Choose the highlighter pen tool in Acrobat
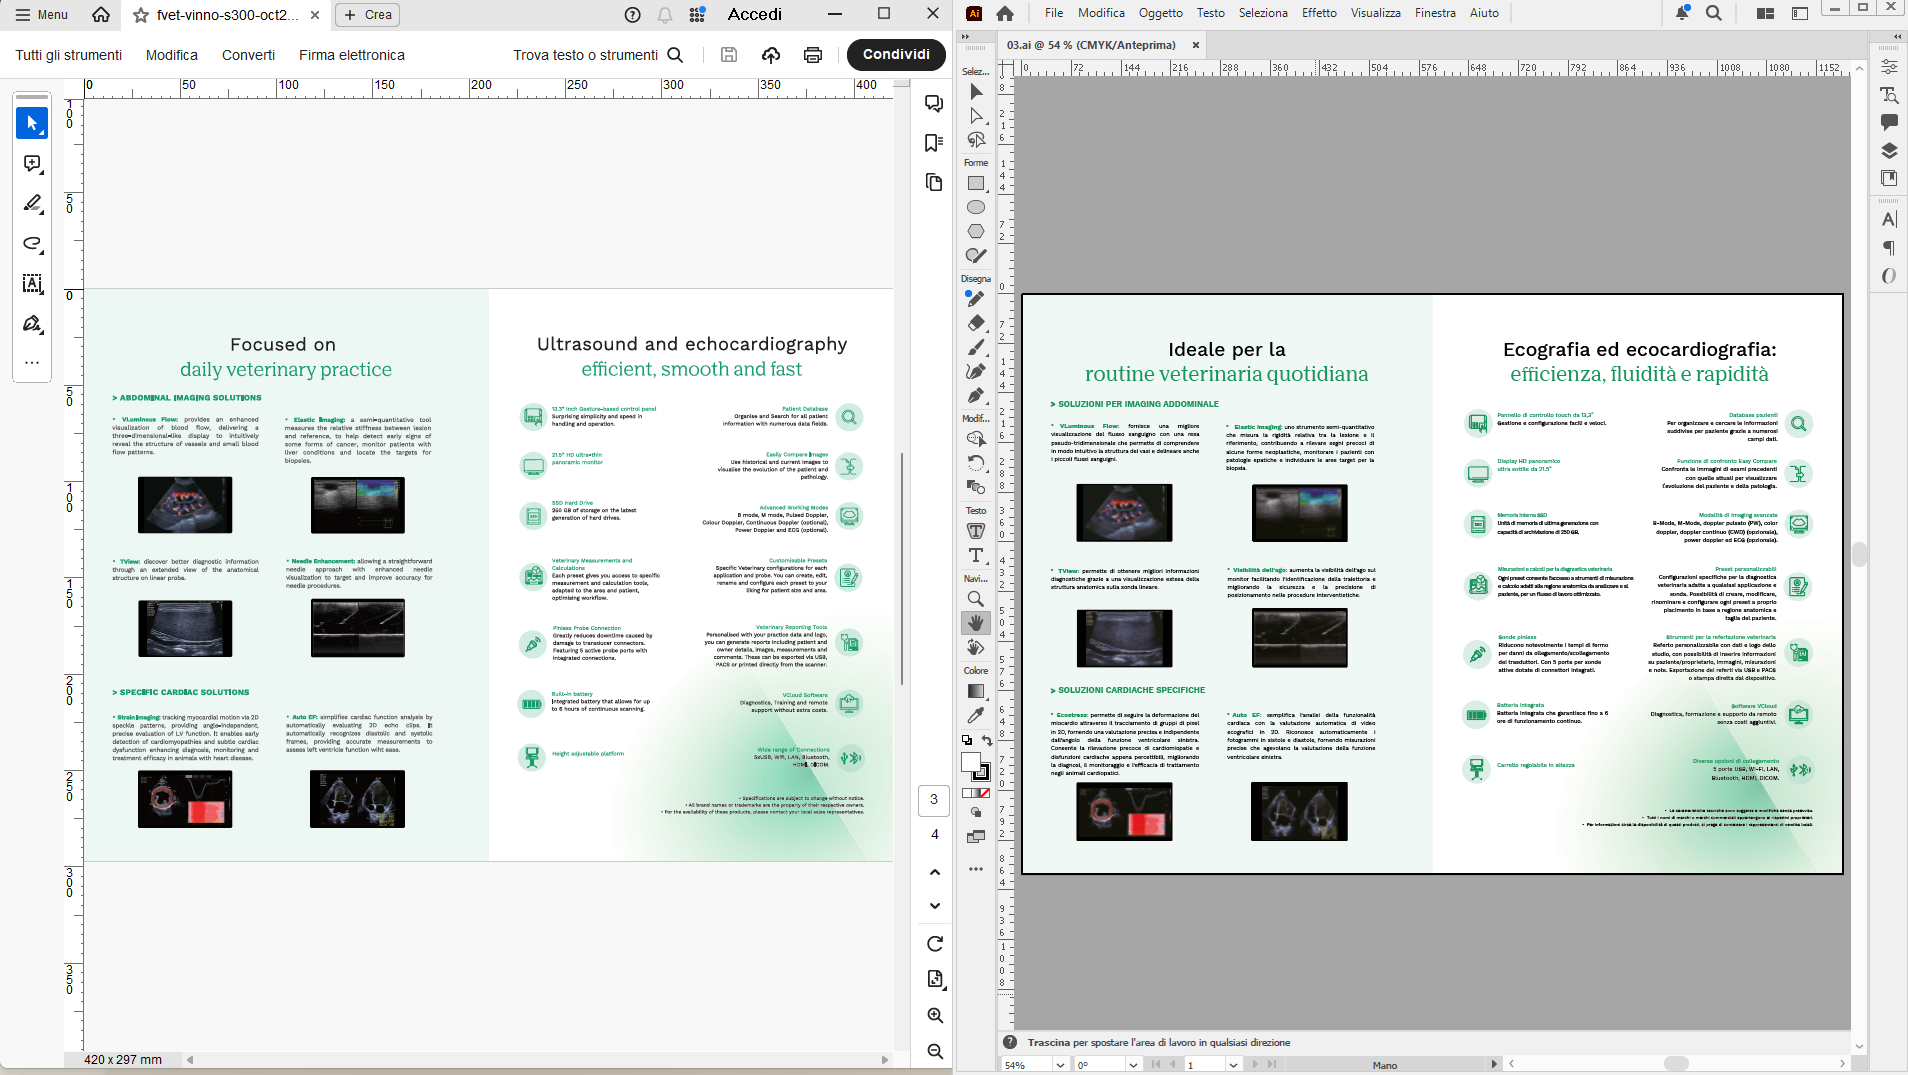This screenshot has width=1908, height=1075. pyautogui.click(x=32, y=204)
